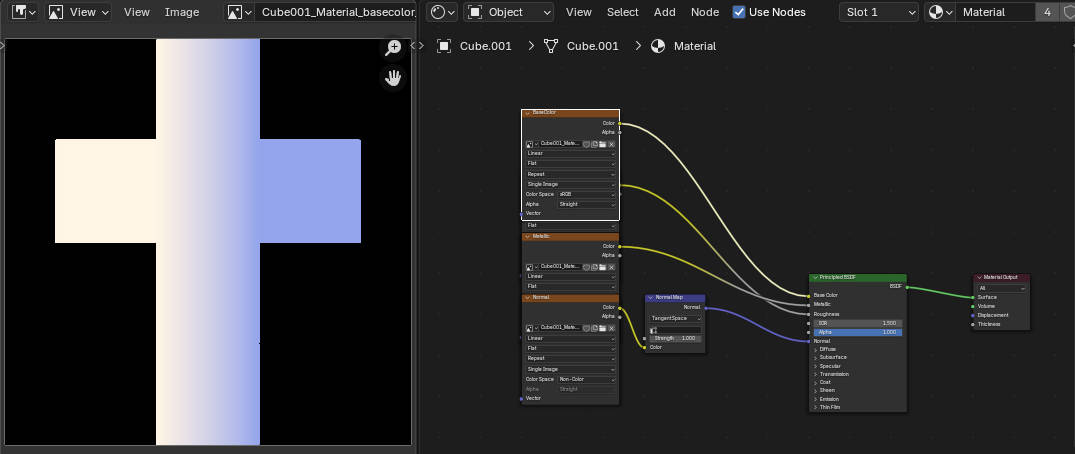This screenshot has width=1075, height=454.
Task: Open BaseColor Straight alpha dropdown
Action: [x=587, y=204]
